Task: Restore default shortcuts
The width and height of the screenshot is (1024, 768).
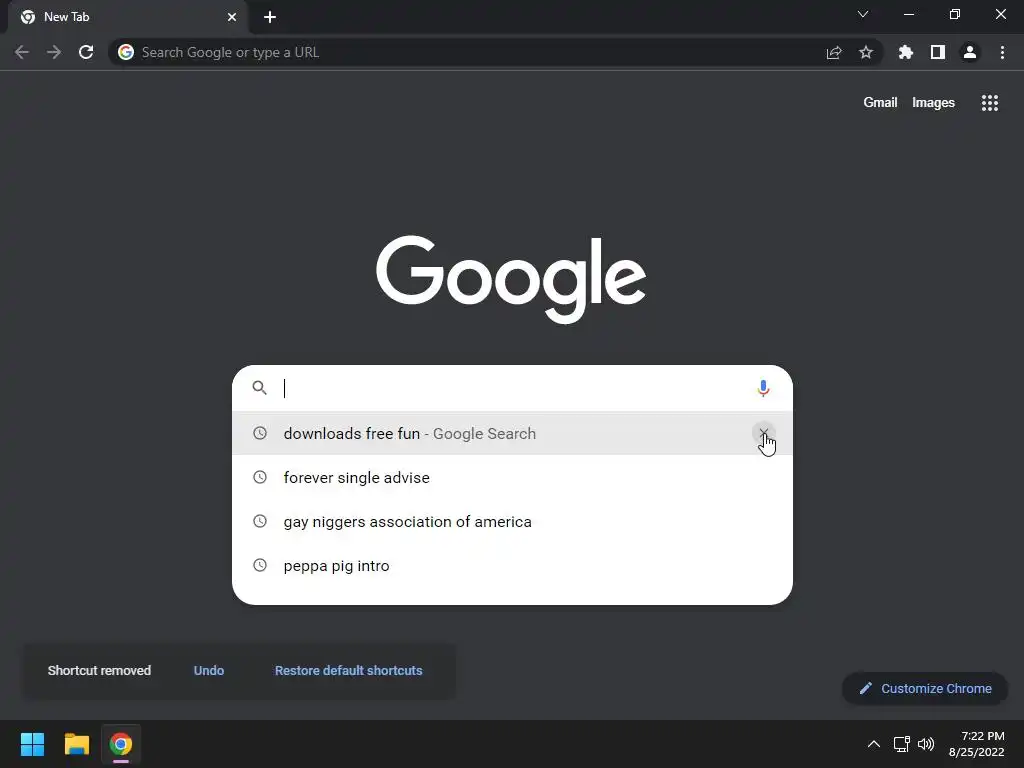Action: tap(349, 671)
